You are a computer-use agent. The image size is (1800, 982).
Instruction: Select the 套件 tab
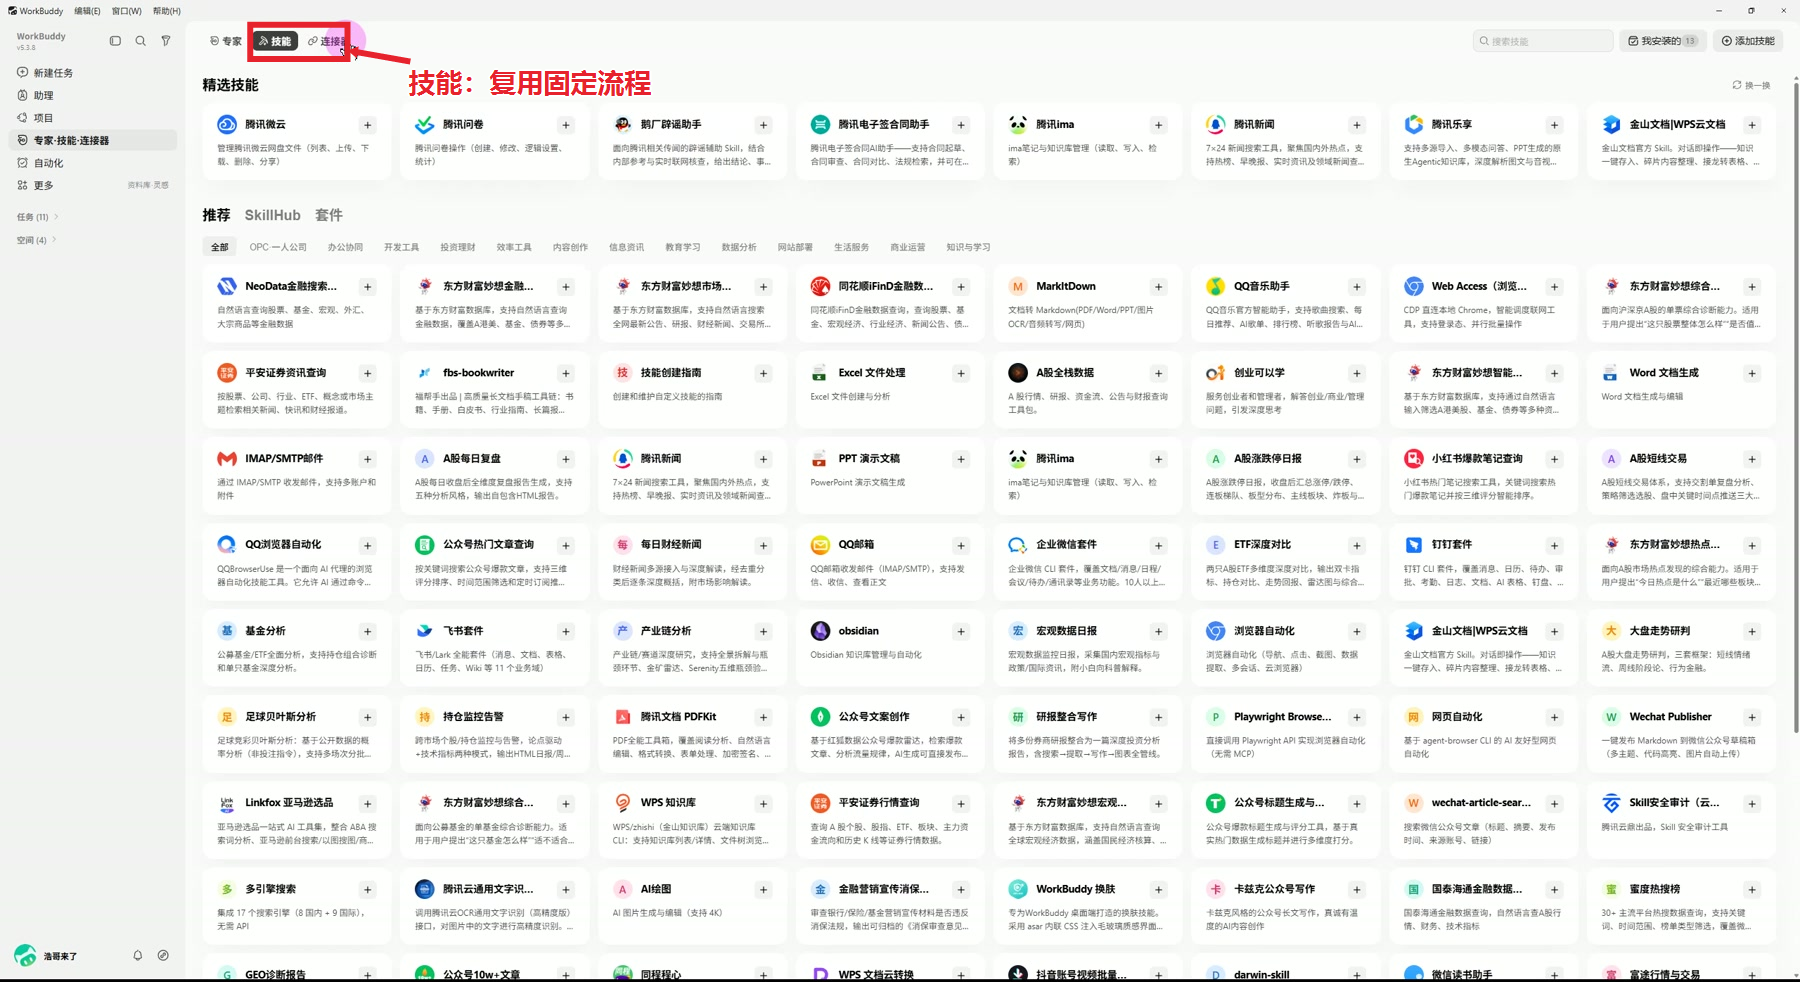[329, 215]
